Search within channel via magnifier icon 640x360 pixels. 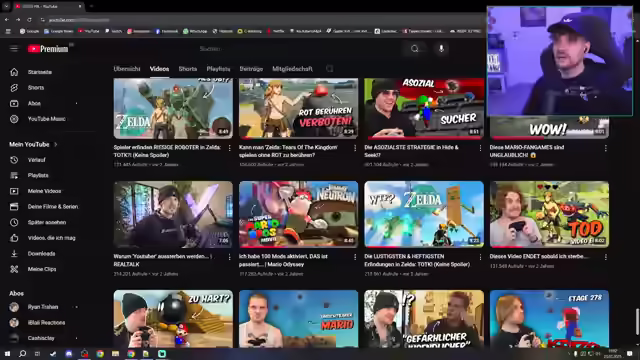point(329,69)
